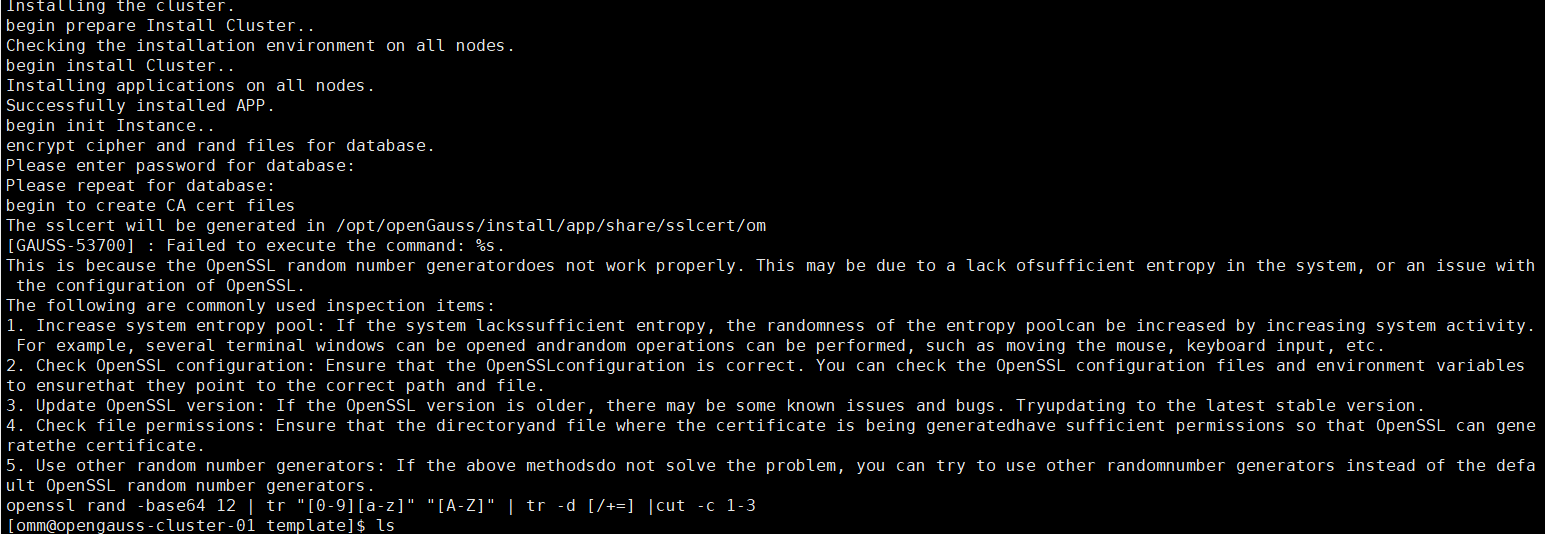Click "encrypt cipher and rand files" line
Screen dimensions: 1546x534
(x=220, y=146)
